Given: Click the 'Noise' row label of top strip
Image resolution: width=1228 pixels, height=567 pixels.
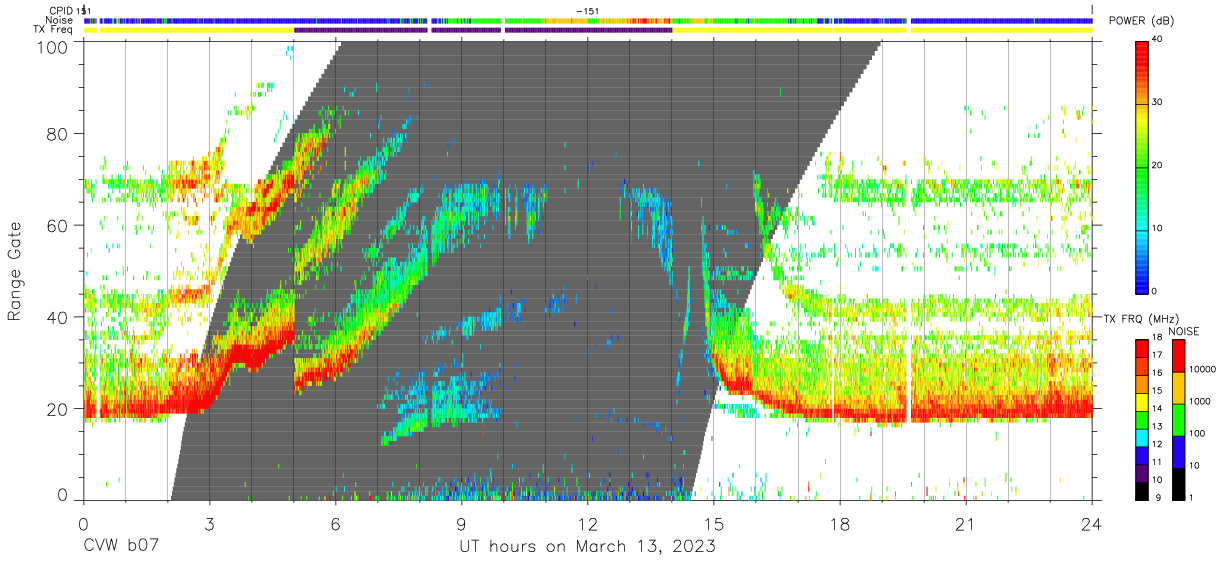Looking at the screenshot, I should [x=60, y=20].
